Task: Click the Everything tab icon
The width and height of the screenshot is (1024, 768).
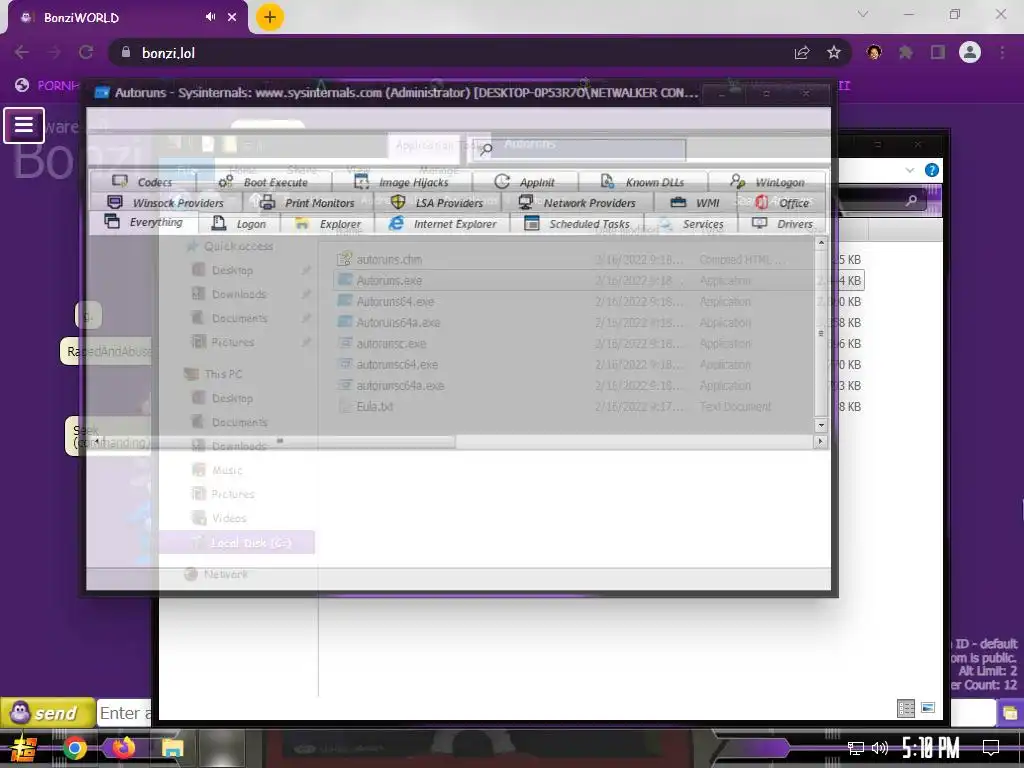Action: coord(112,221)
